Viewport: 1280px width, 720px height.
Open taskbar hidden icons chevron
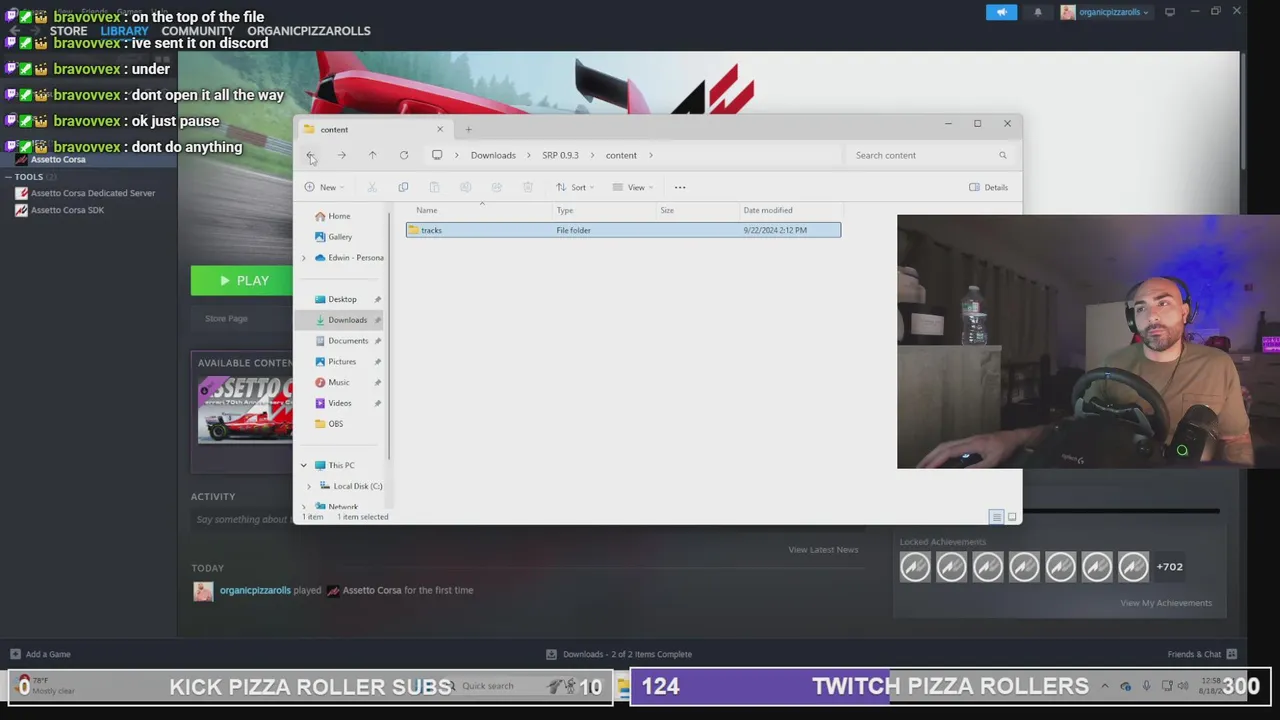click(1104, 686)
